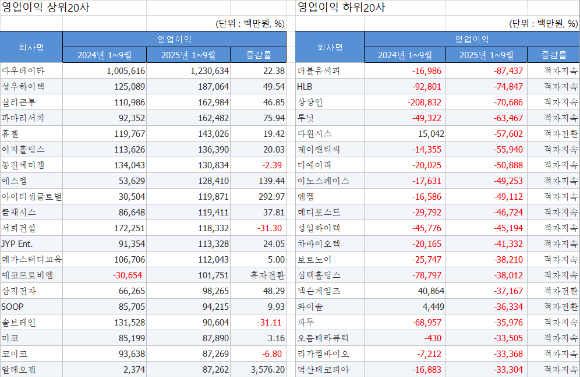Screen dimensions: 580x377
Task: Select the -87,437 cell
Action: click(x=487, y=71)
